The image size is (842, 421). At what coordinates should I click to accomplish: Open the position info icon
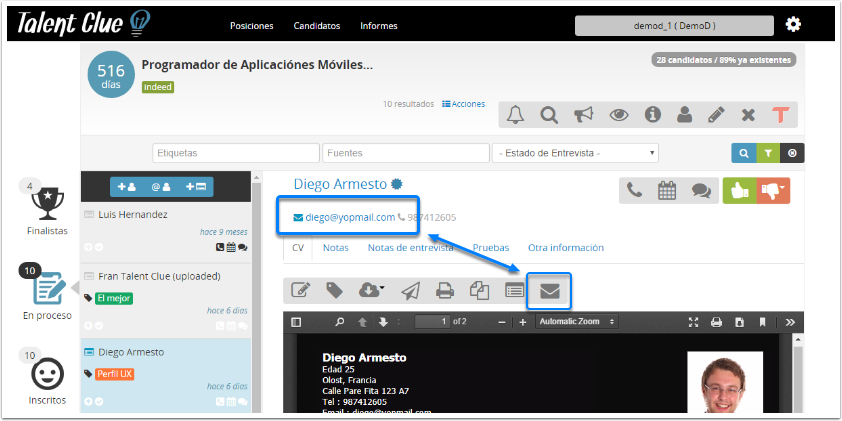click(652, 115)
